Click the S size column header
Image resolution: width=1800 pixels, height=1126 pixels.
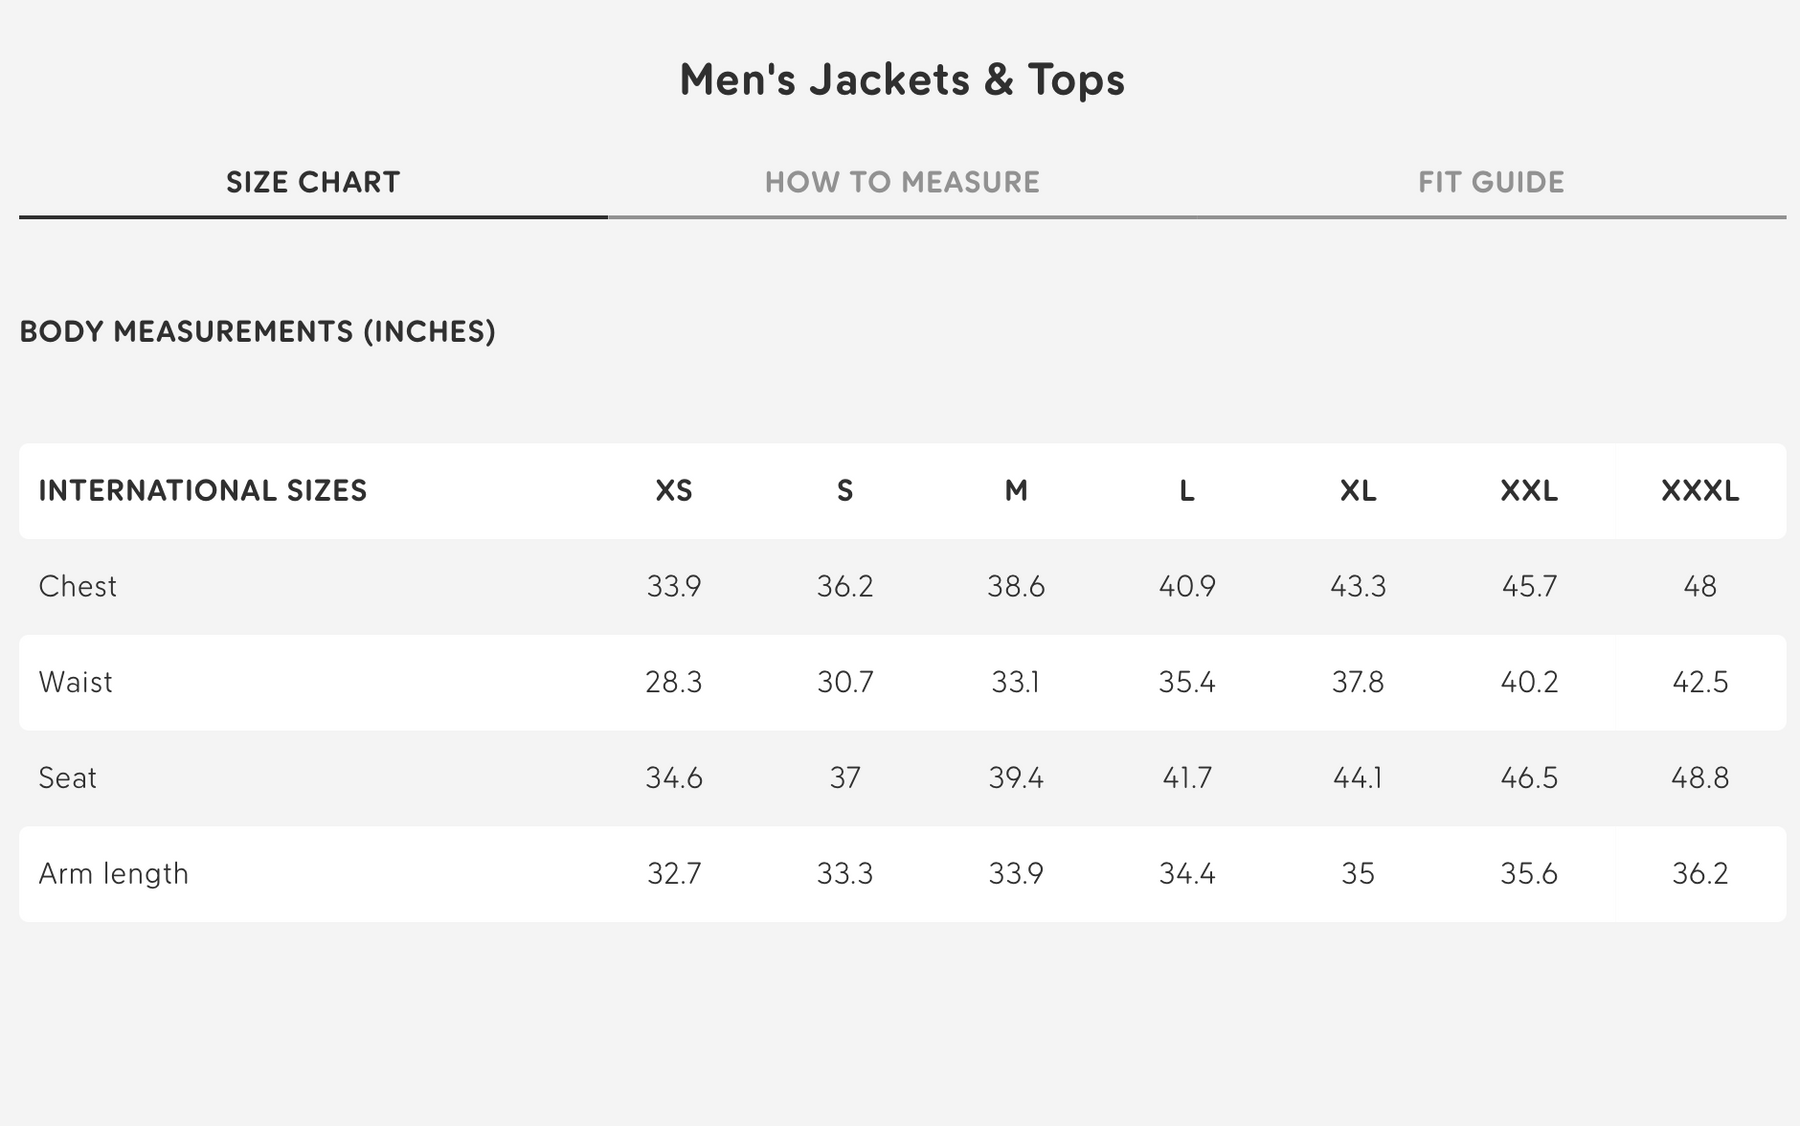pos(845,491)
